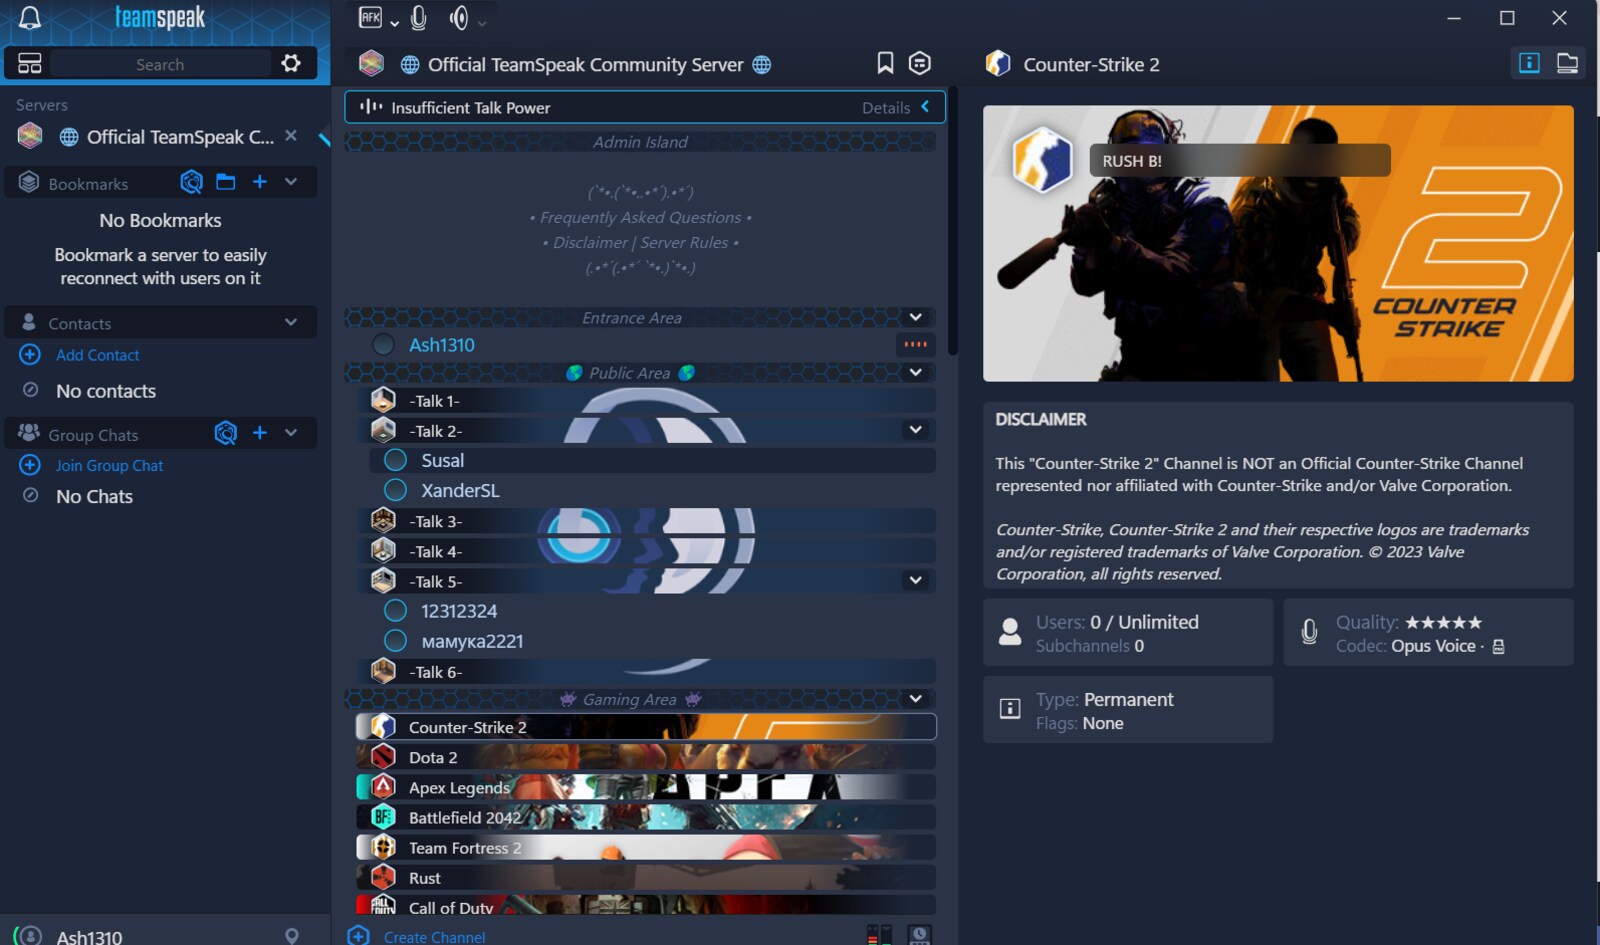Collapse the Gaming Area channel group
This screenshot has height=945, width=1600.
915,699
